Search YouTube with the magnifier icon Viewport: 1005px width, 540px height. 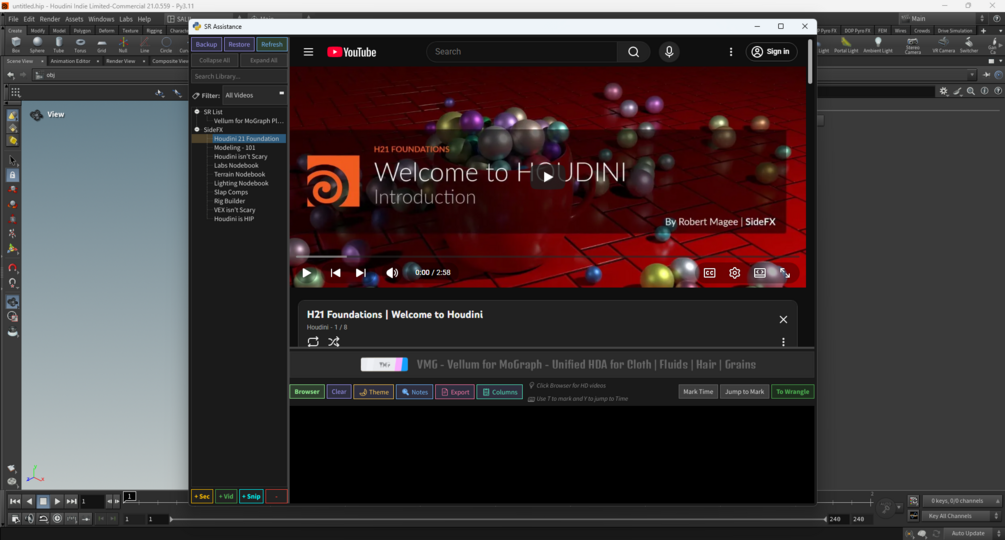[633, 52]
